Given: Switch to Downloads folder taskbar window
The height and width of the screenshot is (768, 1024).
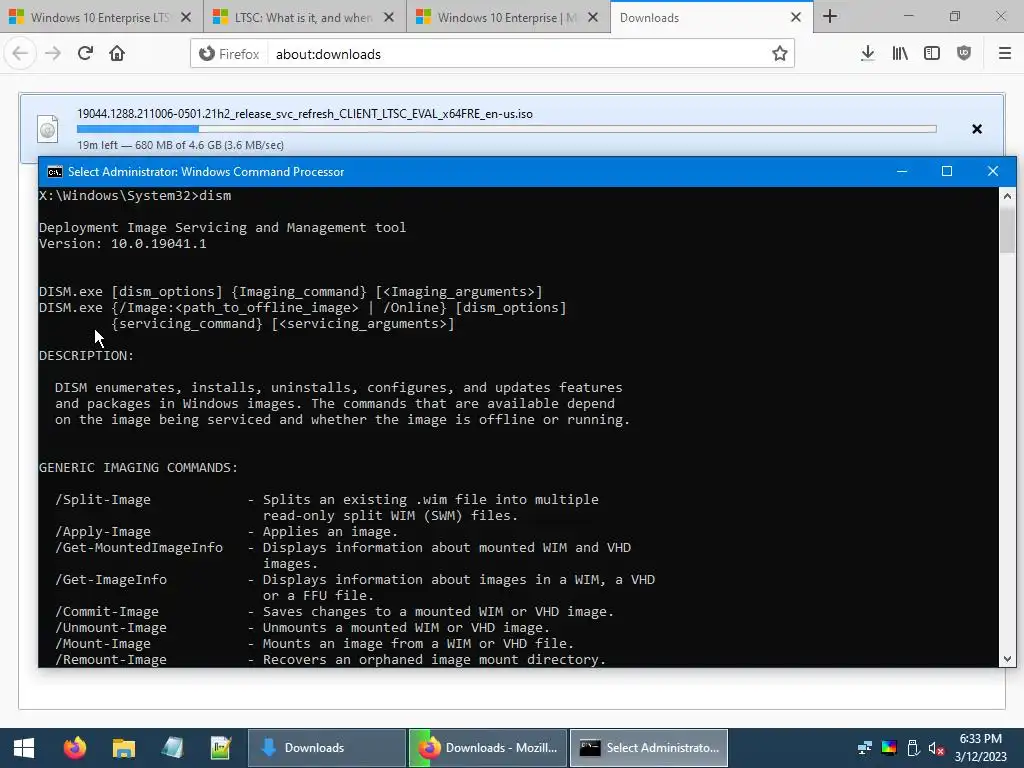Looking at the screenshot, I should pyautogui.click(x=327, y=748).
